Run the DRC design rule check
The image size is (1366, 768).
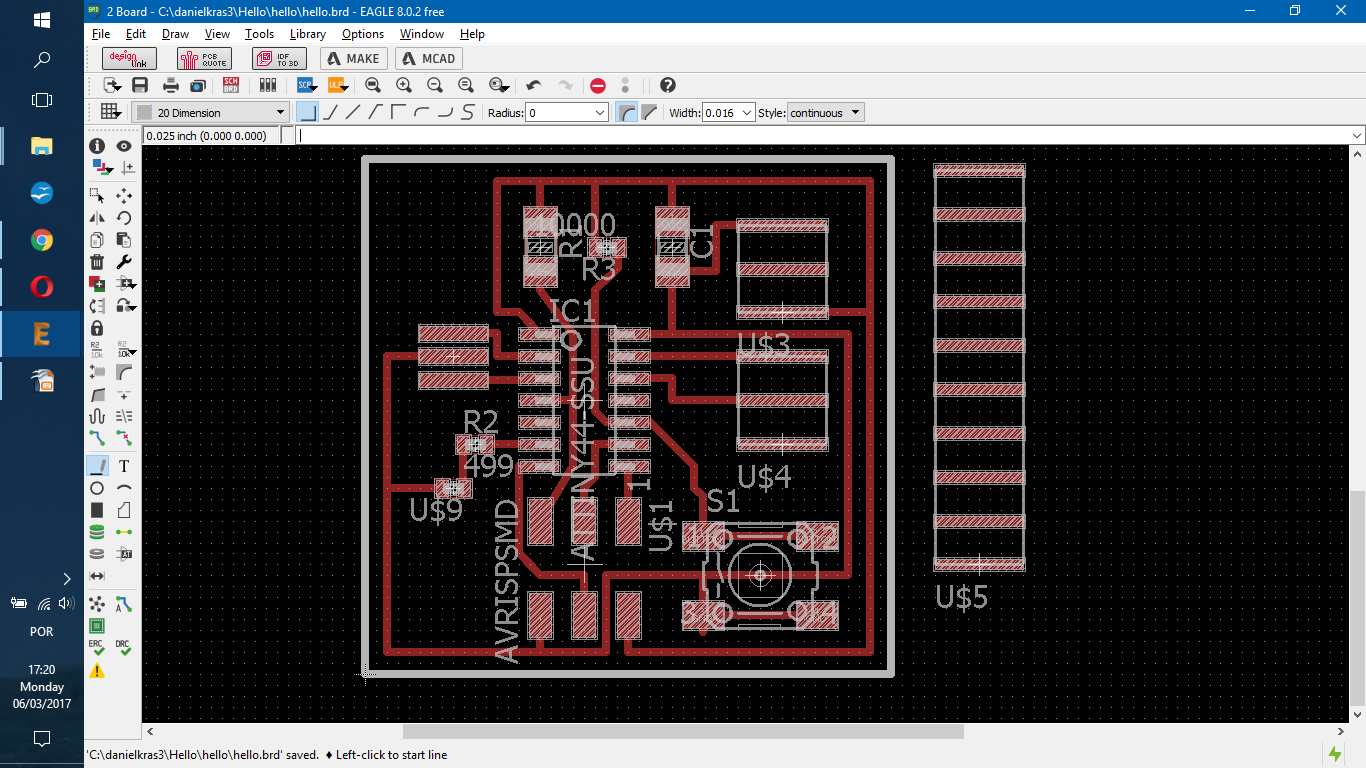[123, 647]
